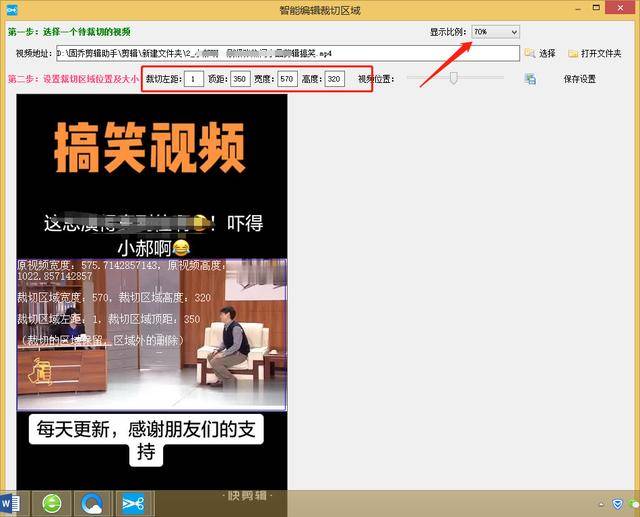Click the magnifier icon beside 选择
This screenshot has height=517, width=640.
pos(530,53)
